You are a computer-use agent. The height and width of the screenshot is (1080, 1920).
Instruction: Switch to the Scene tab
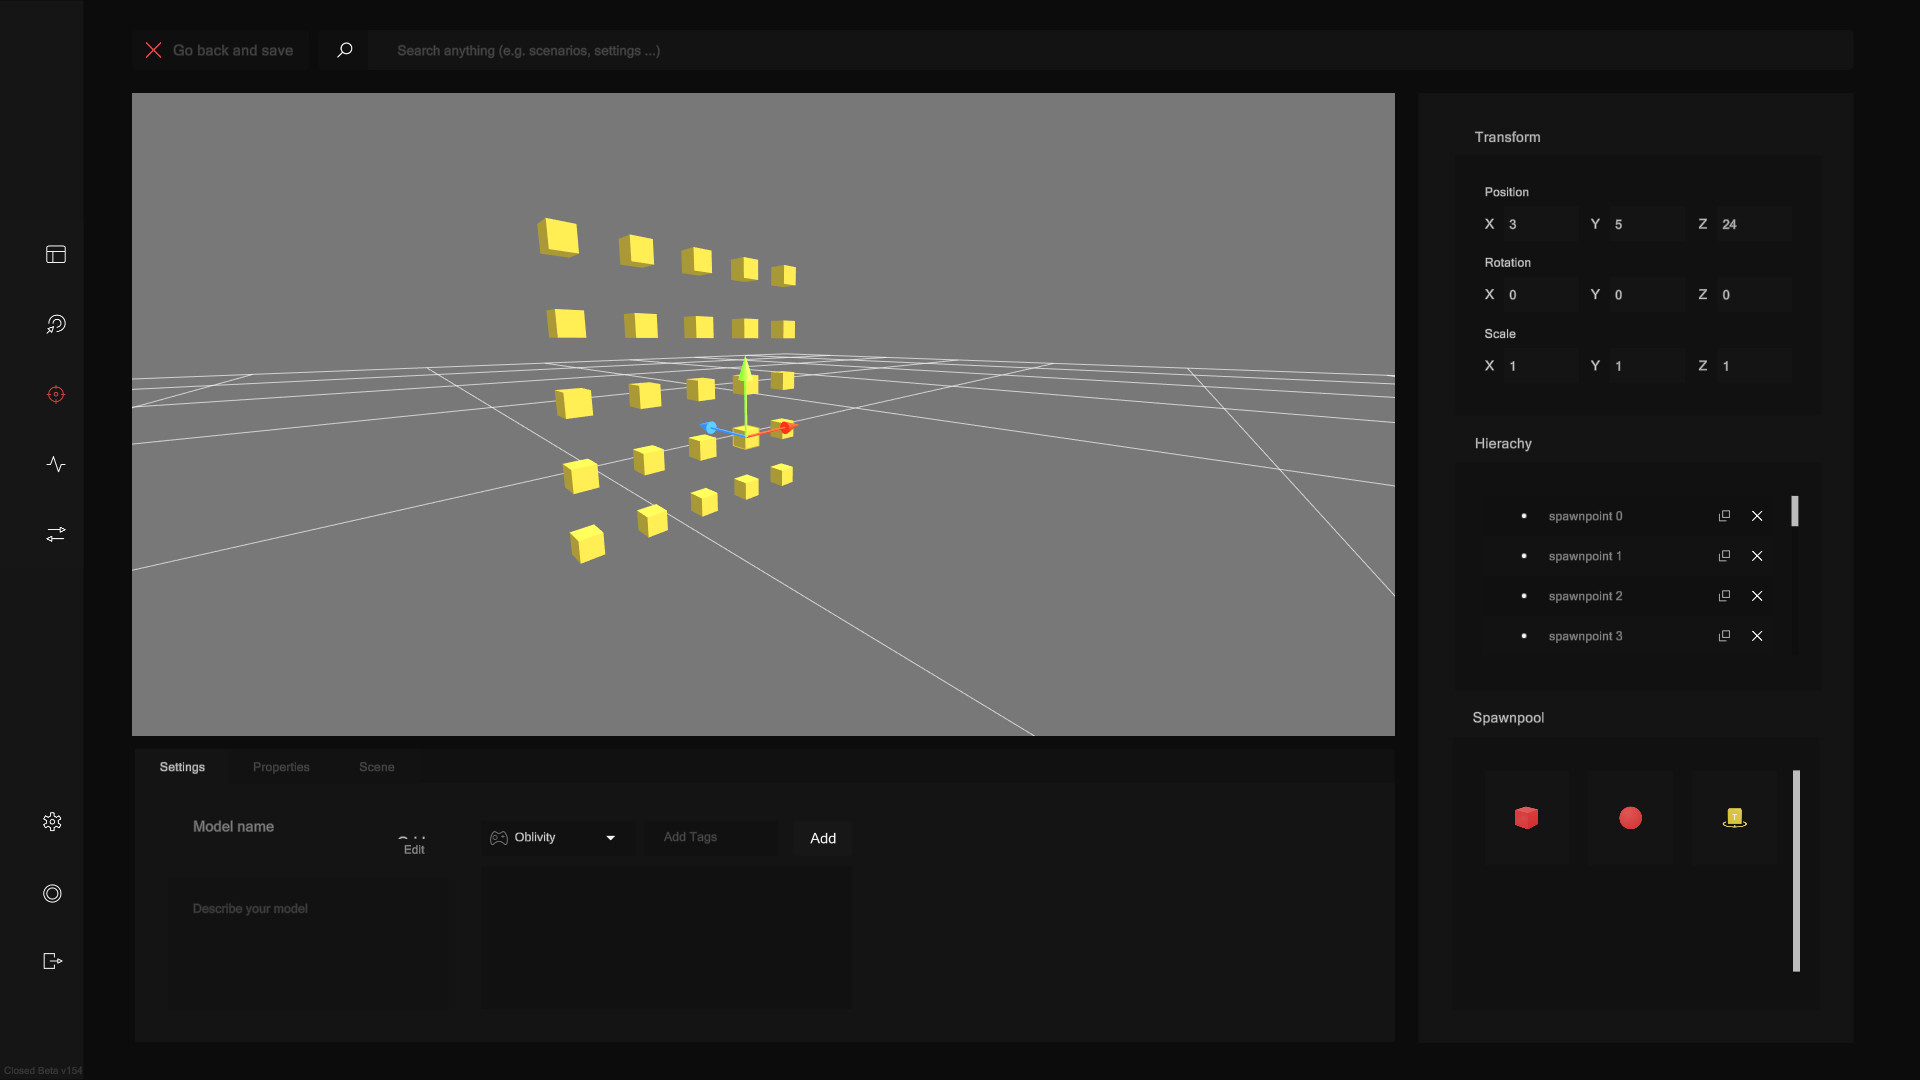(x=377, y=767)
